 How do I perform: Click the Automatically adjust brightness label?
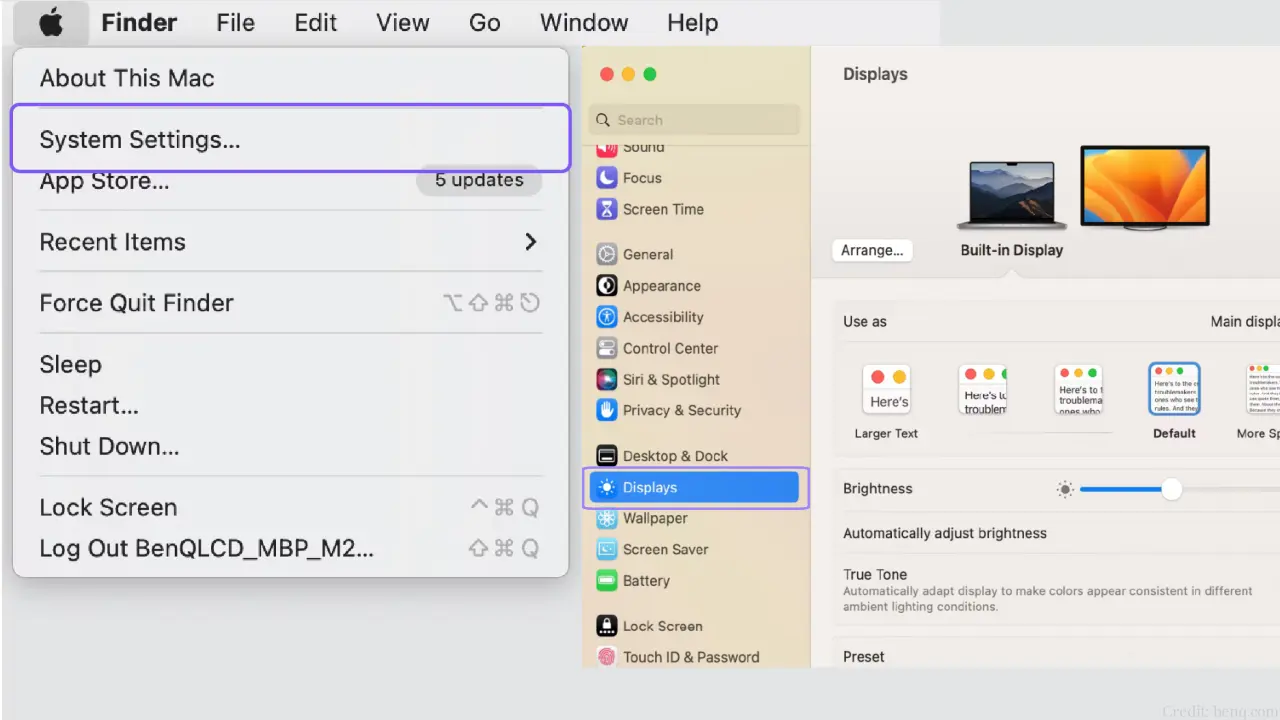(x=945, y=533)
